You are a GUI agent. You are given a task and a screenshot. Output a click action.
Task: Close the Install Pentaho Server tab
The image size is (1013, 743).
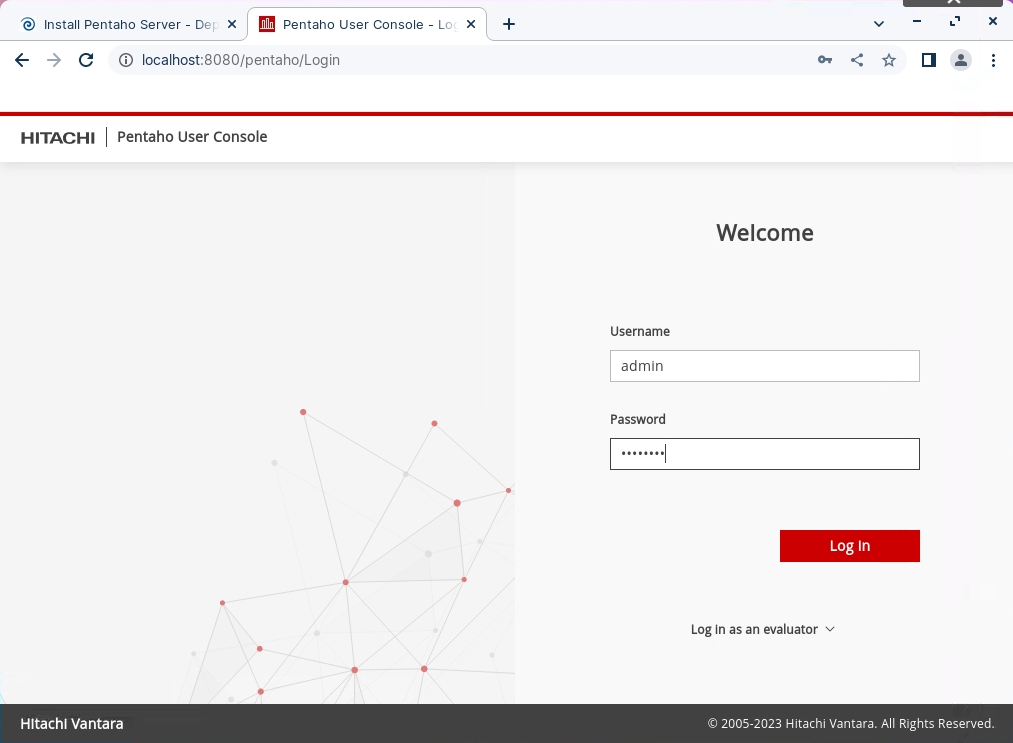click(x=232, y=25)
